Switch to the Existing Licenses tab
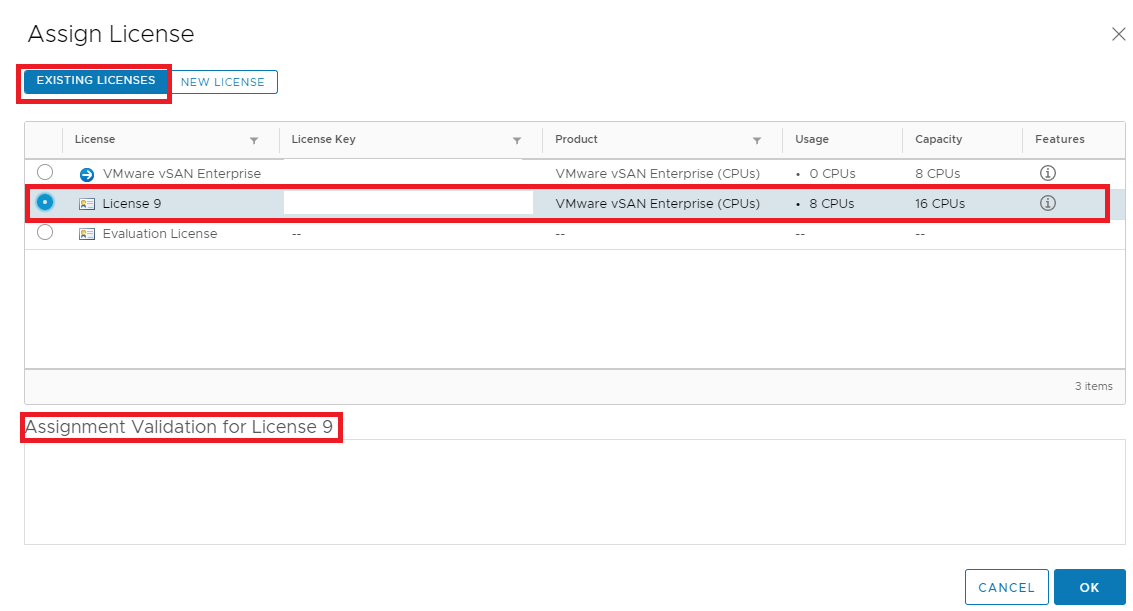1133x611 pixels. [x=95, y=81]
